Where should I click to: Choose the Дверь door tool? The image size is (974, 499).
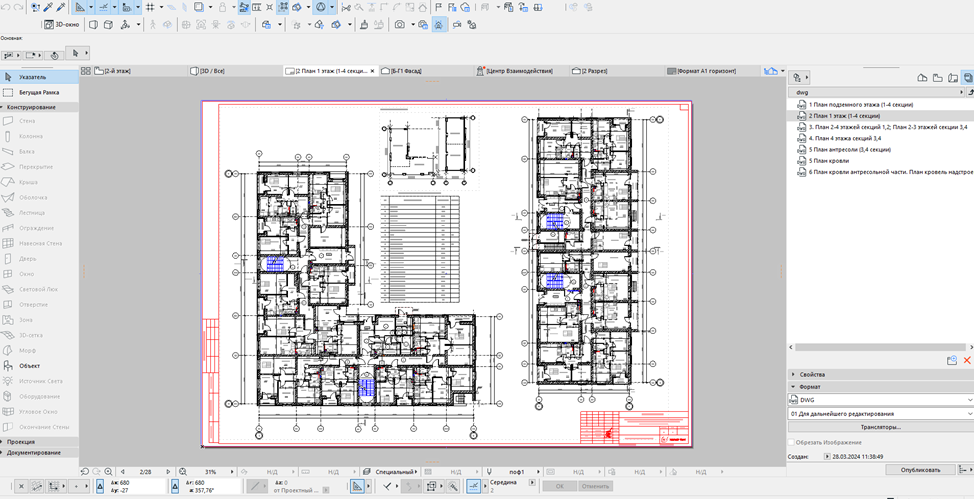(39, 259)
